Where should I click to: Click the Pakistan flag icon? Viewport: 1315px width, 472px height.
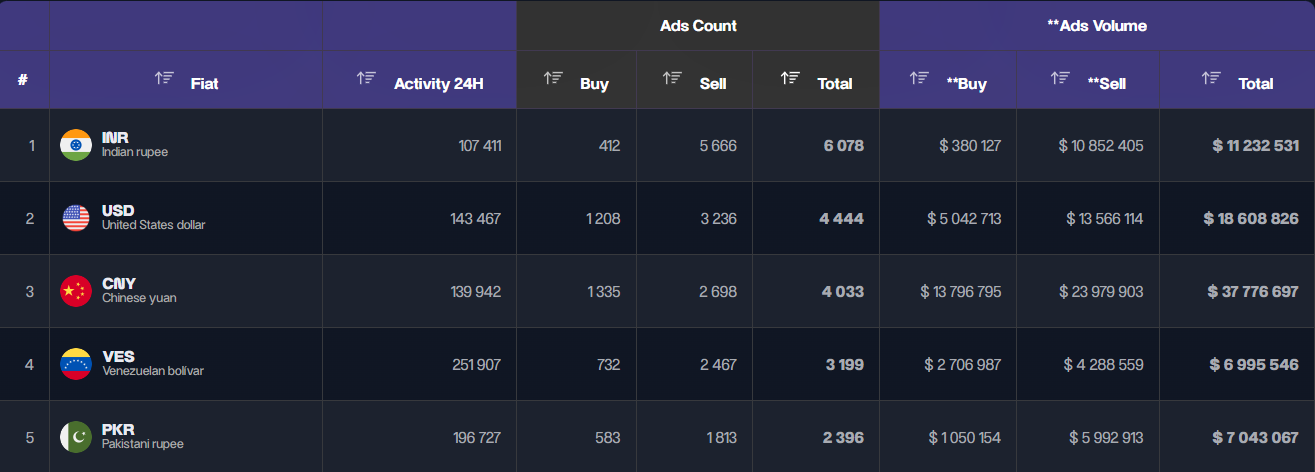coord(76,437)
